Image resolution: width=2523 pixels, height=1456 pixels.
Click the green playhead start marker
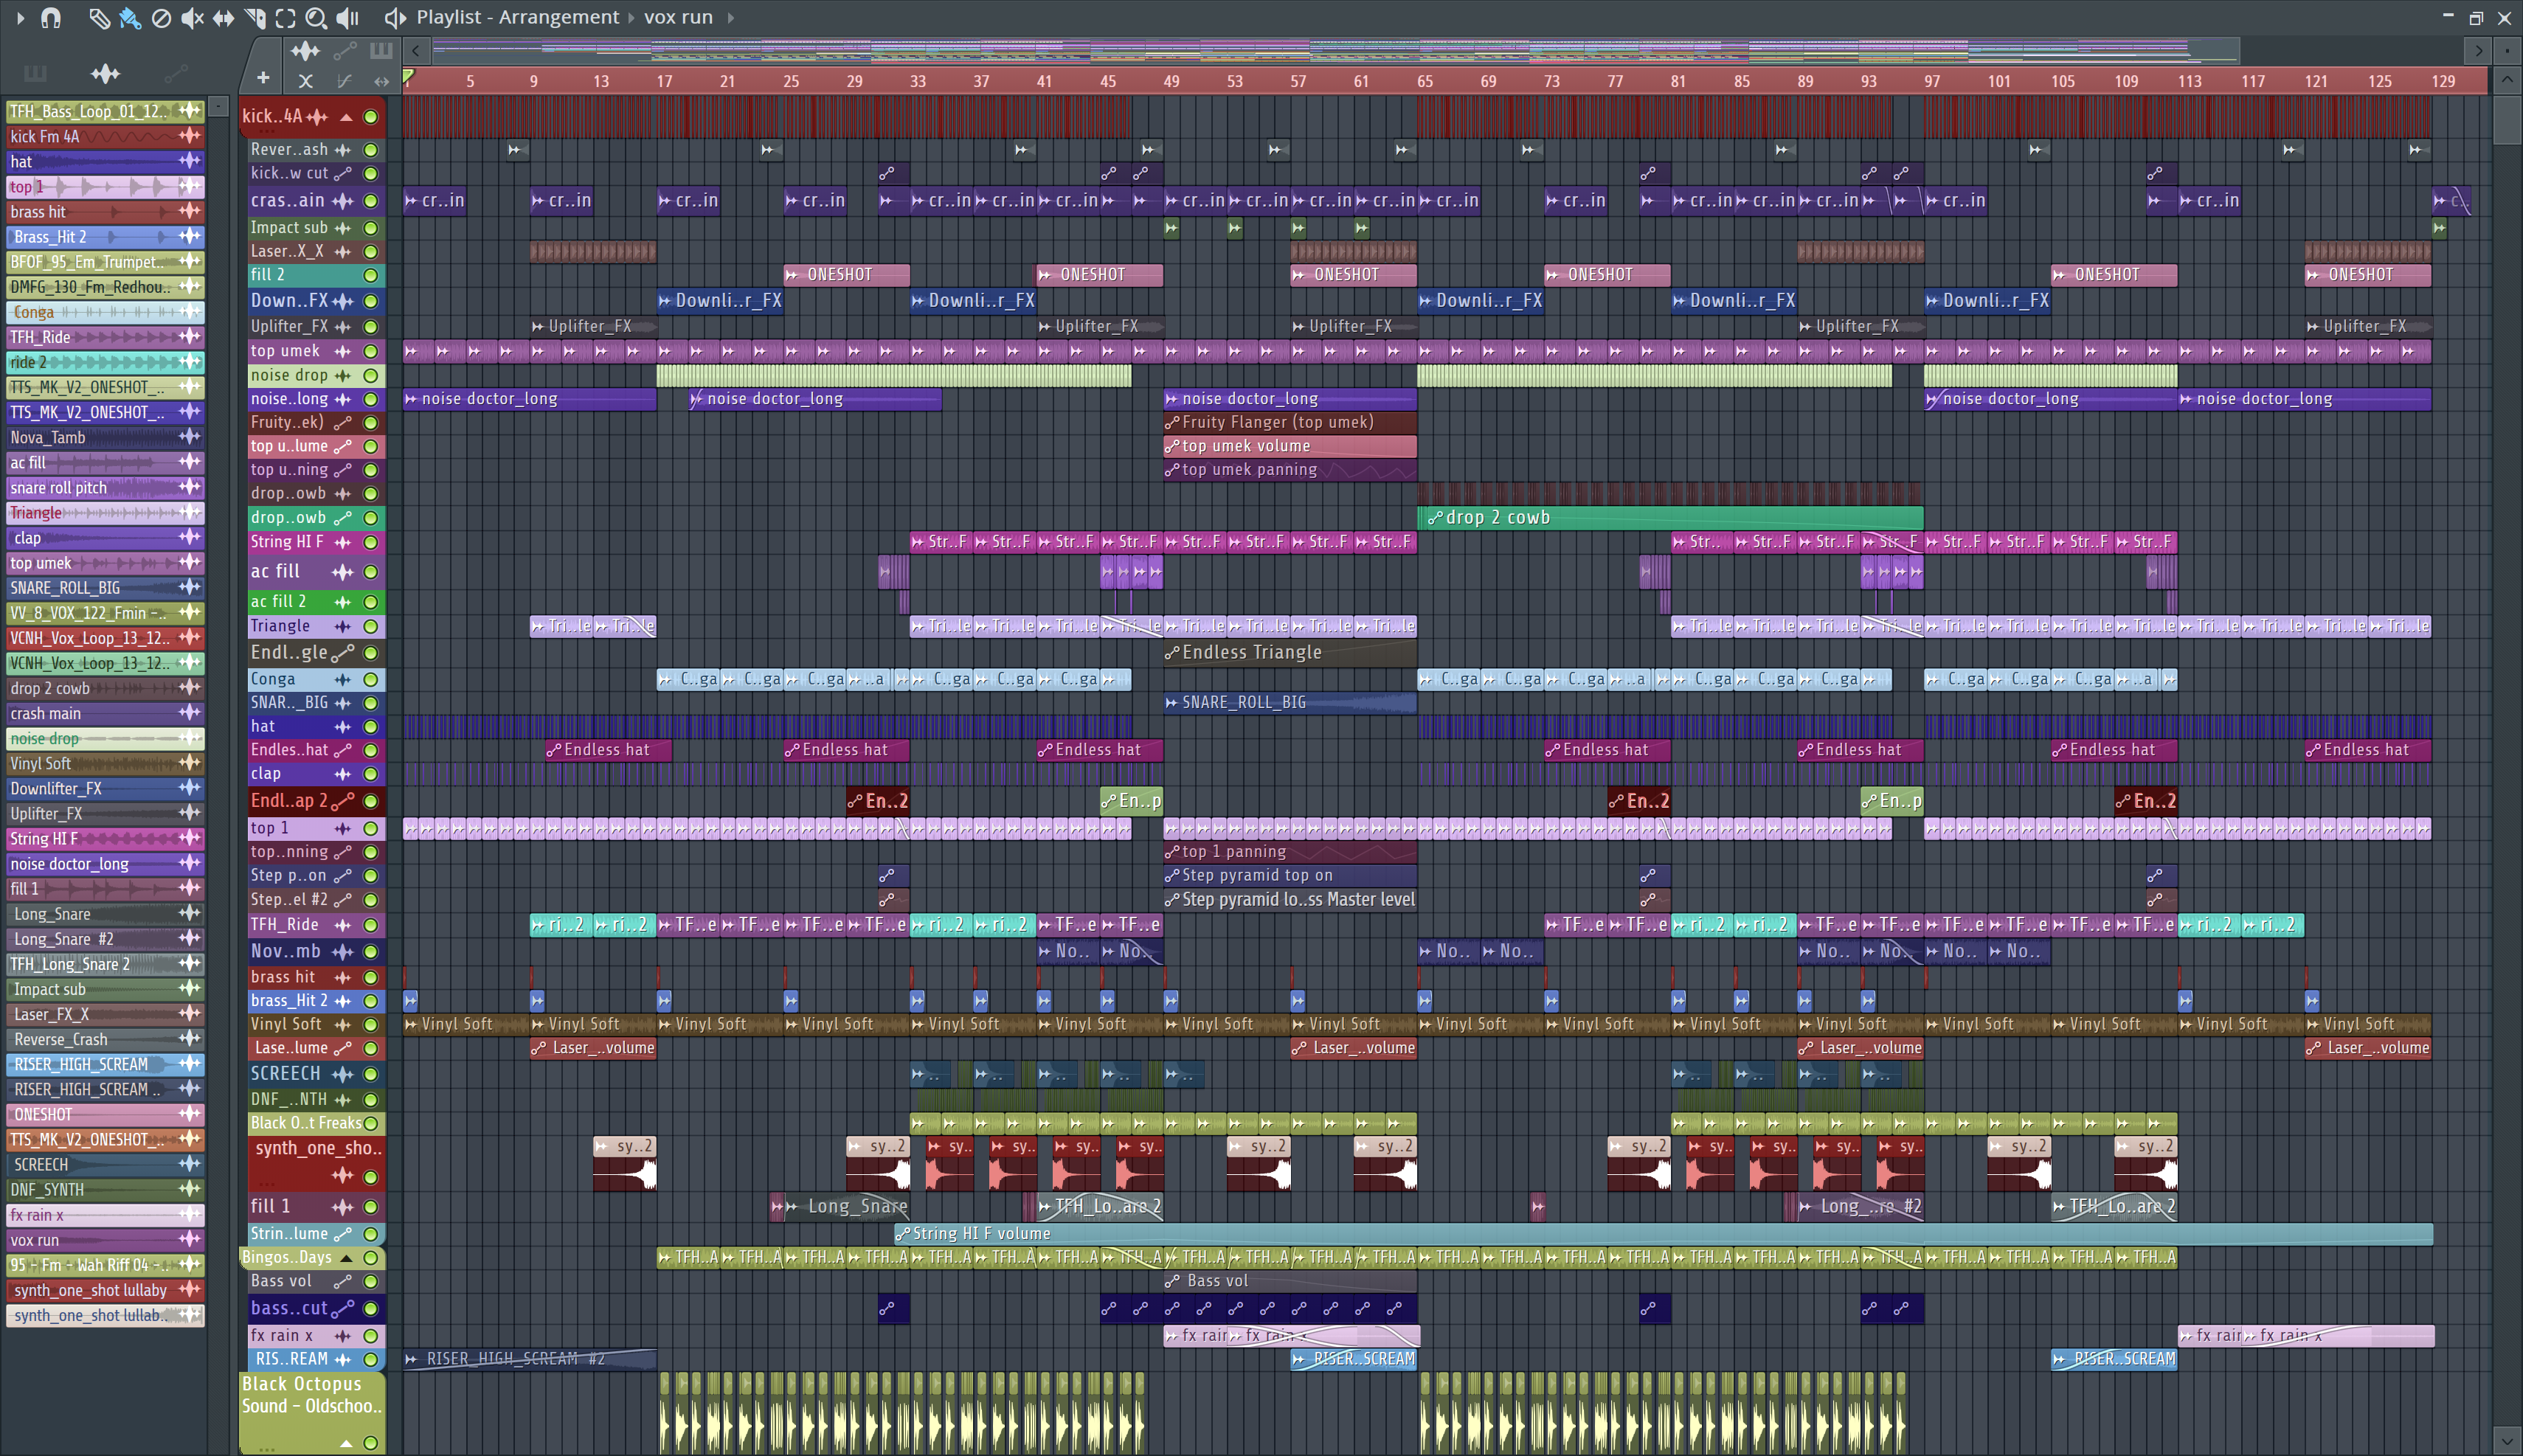pos(408,77)
